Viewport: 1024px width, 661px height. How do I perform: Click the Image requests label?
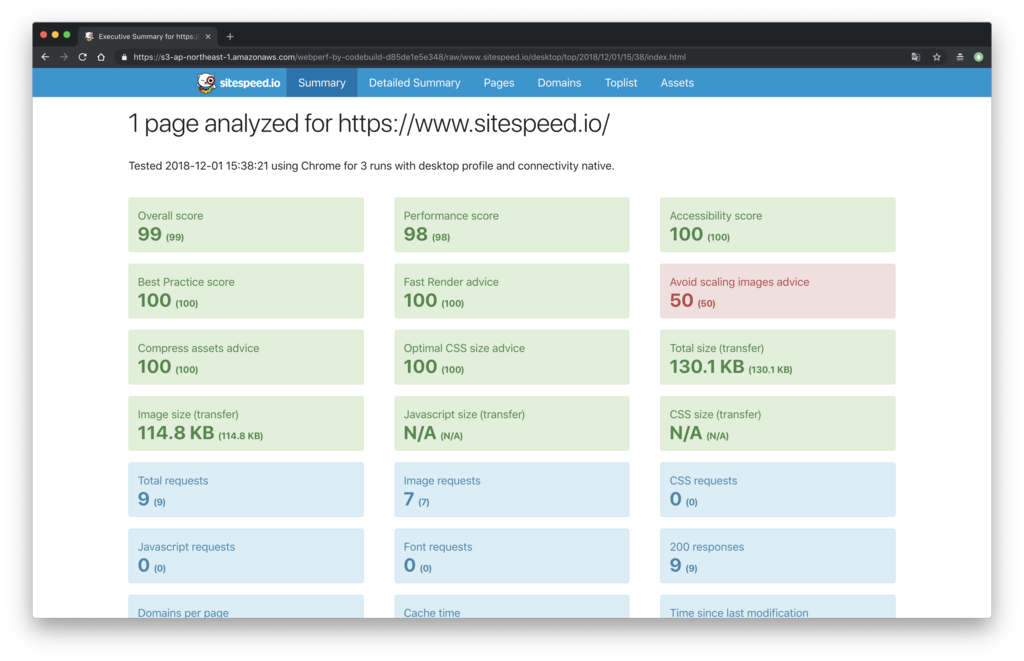441,481
